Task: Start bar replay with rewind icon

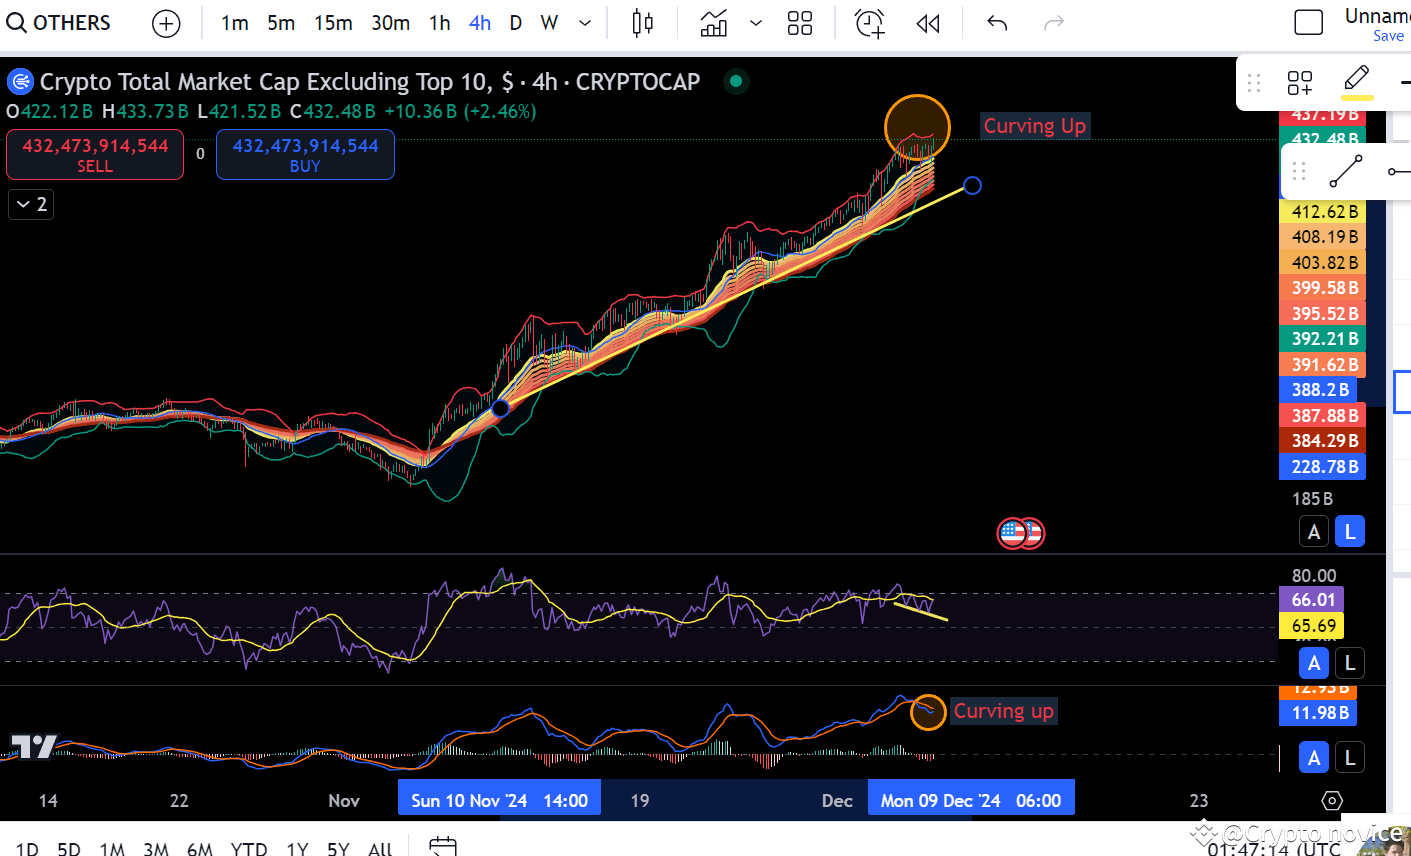Action: (x=928, y=24)
